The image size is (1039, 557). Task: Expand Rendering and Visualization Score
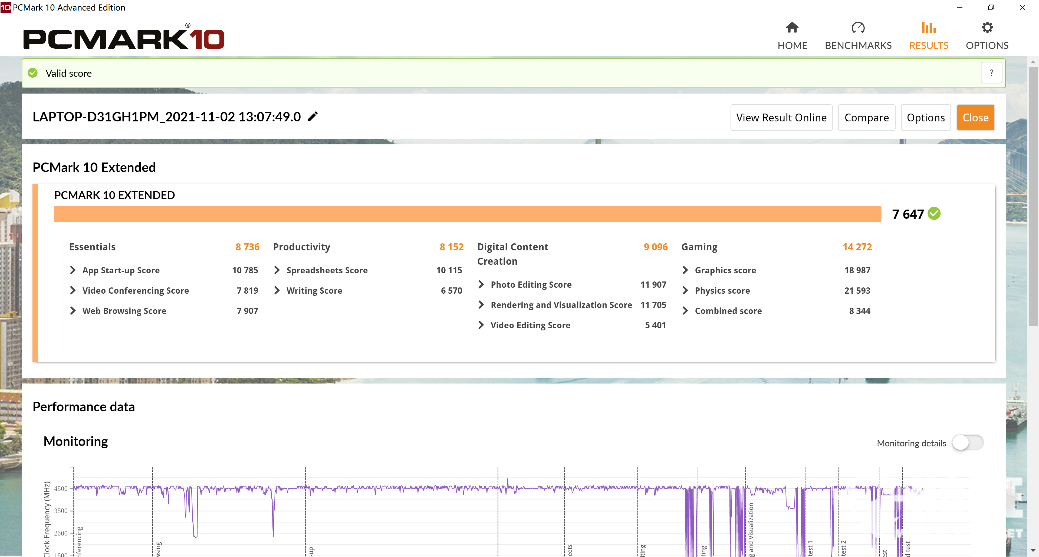481,305
